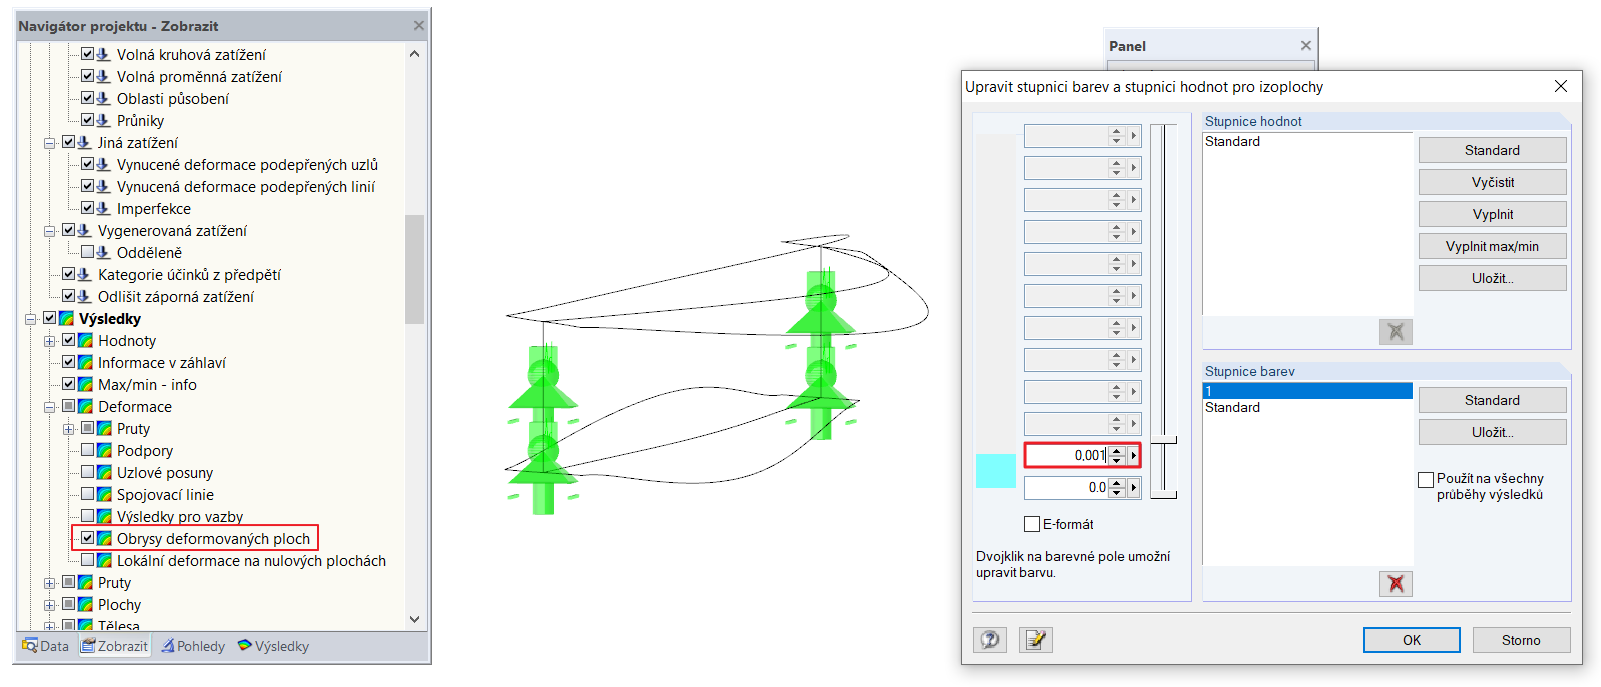Viewport: 1601px width, 687px height.
Task: Expand the Plochy tree node
Action: [x=50, y=605]
